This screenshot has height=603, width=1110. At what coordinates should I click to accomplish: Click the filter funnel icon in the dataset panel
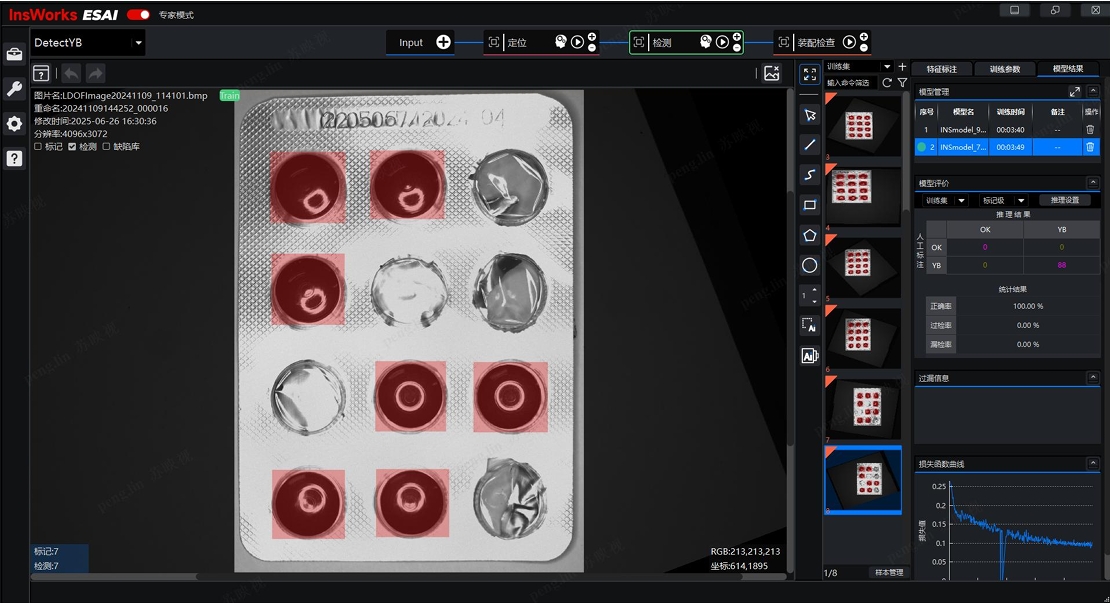901,83
